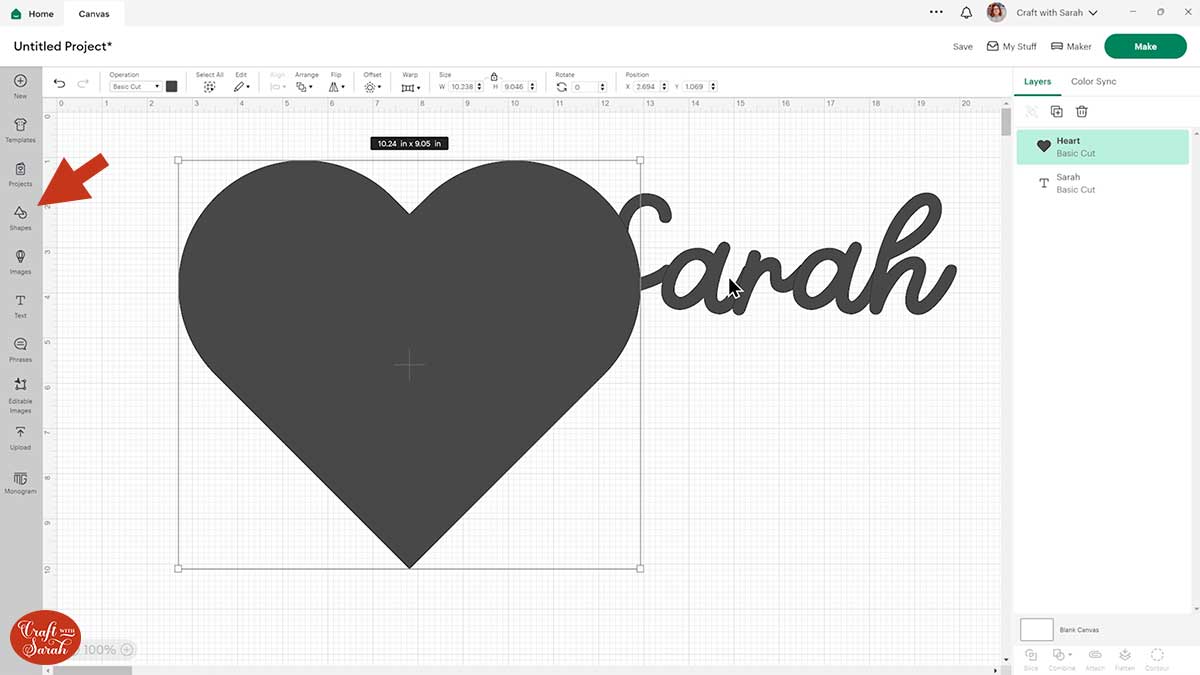The height and width of the screenshot is (675, 1200).
Task: Open the Phrases panel
Action: (19, 348)
